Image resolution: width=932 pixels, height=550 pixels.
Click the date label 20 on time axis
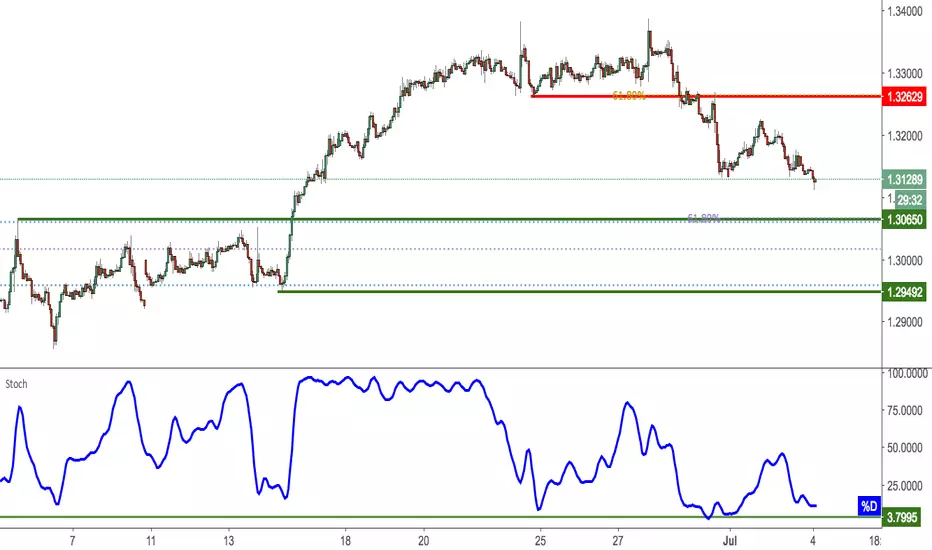423,541
